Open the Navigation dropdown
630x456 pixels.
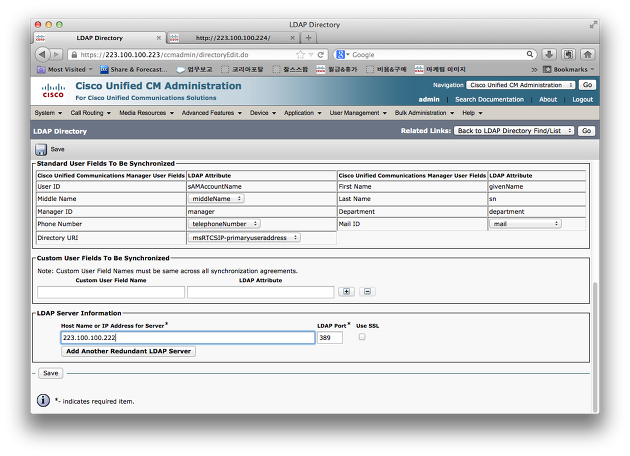pyautogui.click(x=521, y=85)
